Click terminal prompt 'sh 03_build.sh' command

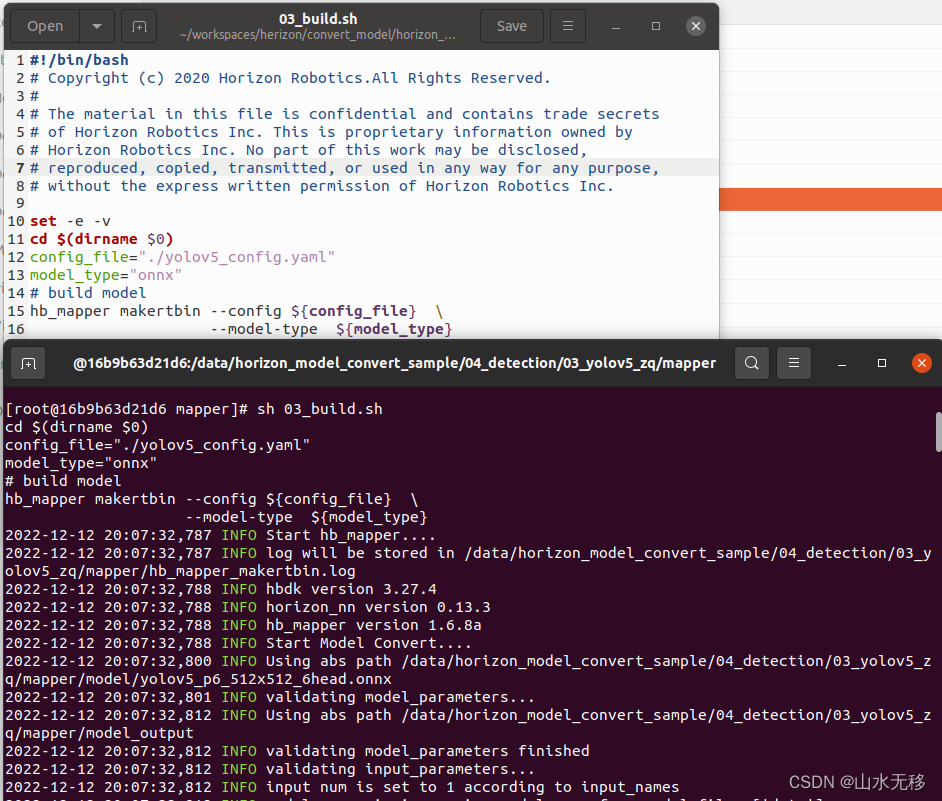click(320, 409)
